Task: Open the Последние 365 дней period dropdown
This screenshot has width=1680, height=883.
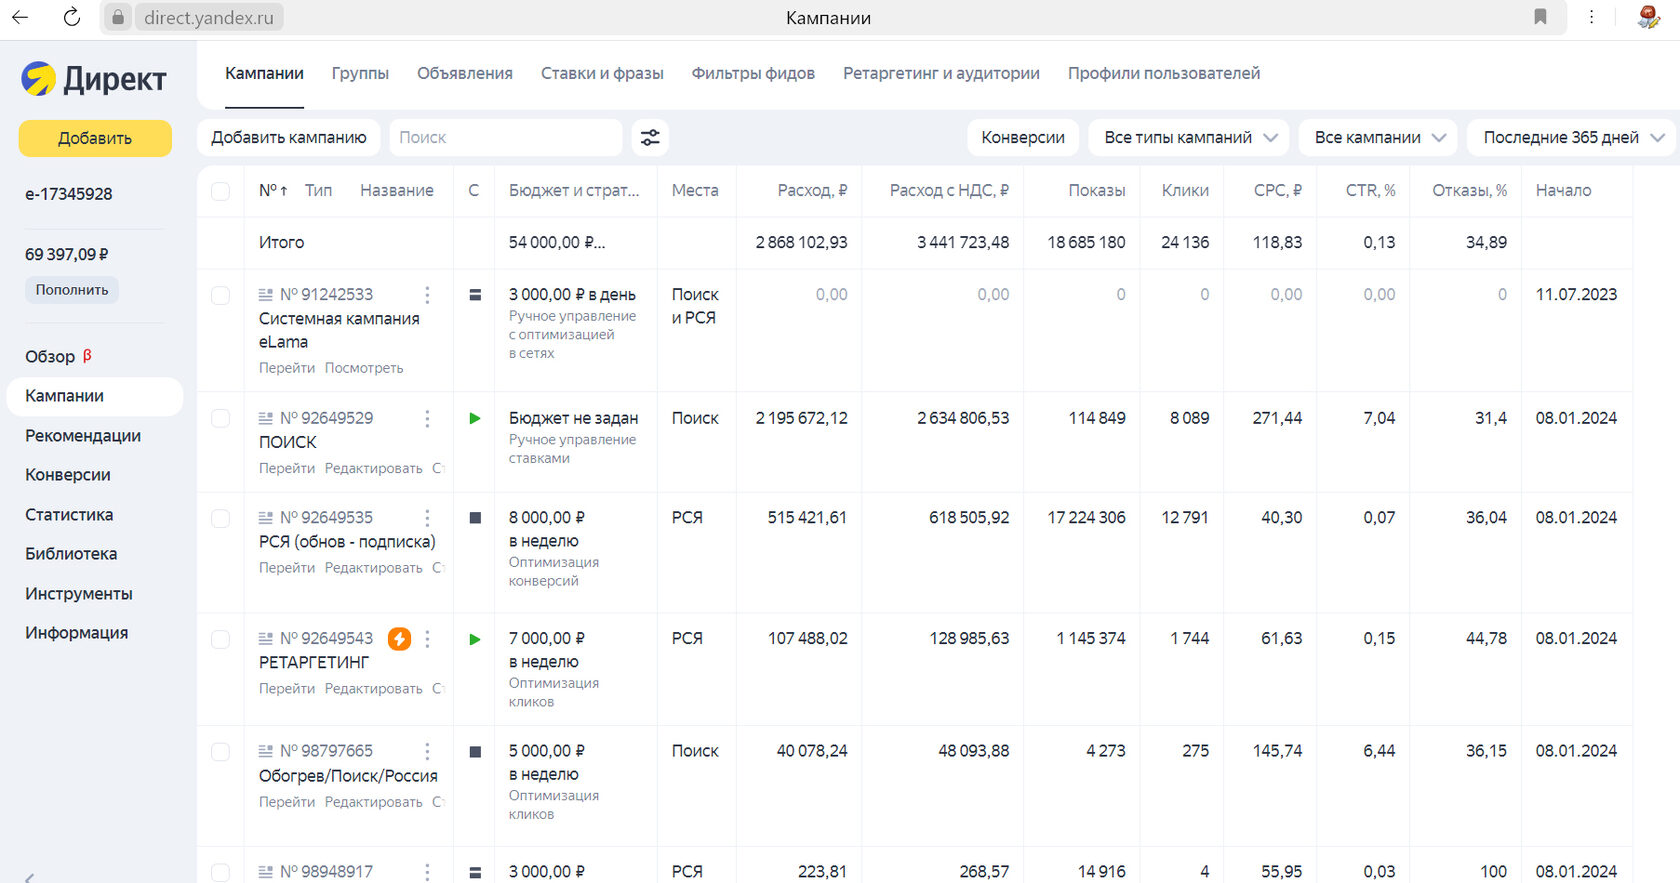Action: pos(1572,138)
